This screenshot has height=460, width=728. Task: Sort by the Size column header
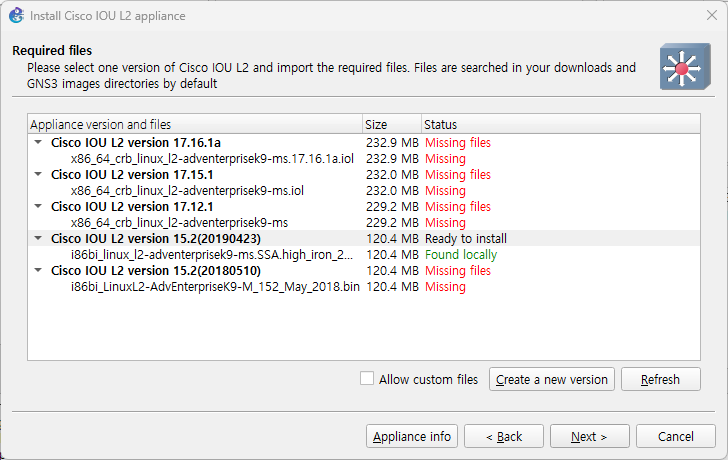coord(390,125)
